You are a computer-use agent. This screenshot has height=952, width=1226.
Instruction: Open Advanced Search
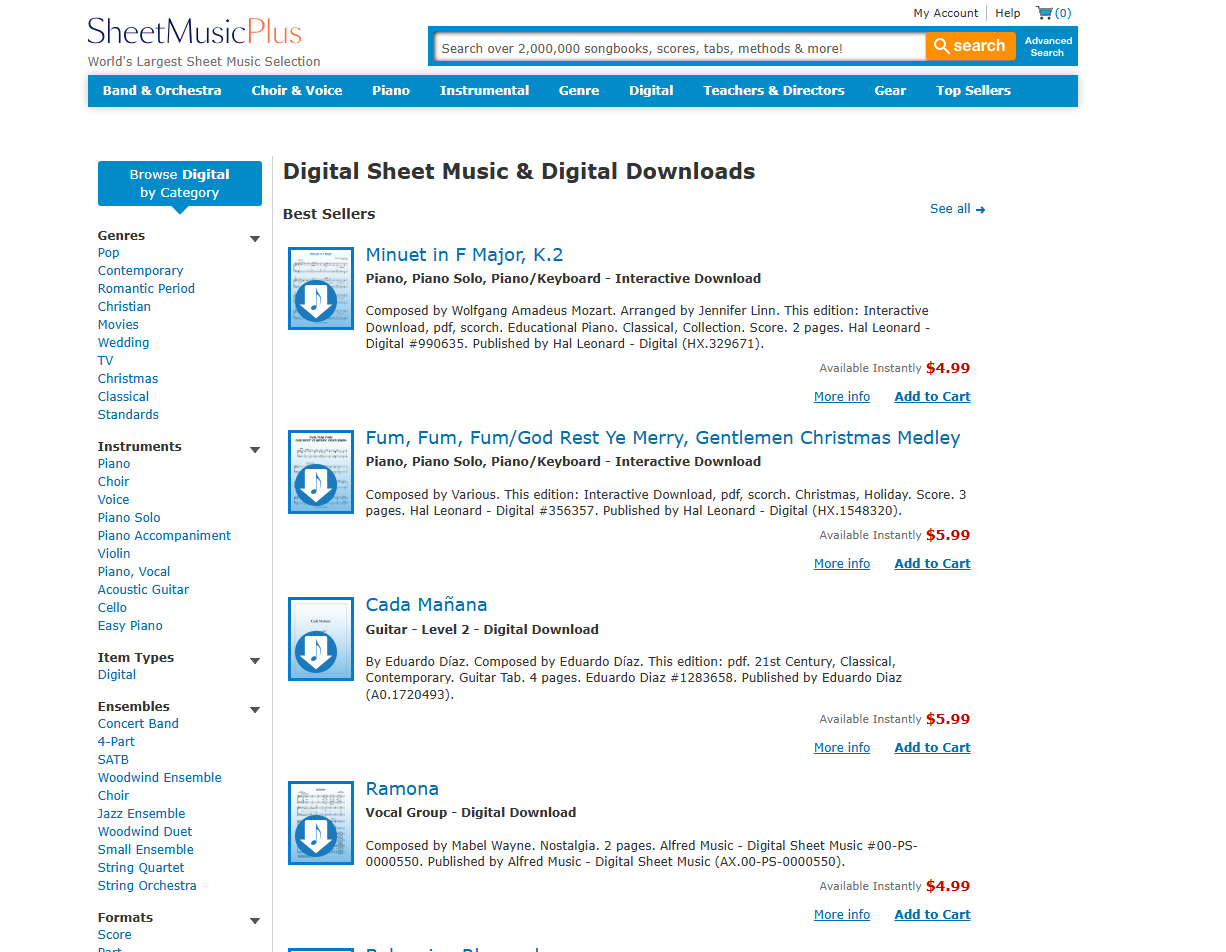pos(1047,46)
